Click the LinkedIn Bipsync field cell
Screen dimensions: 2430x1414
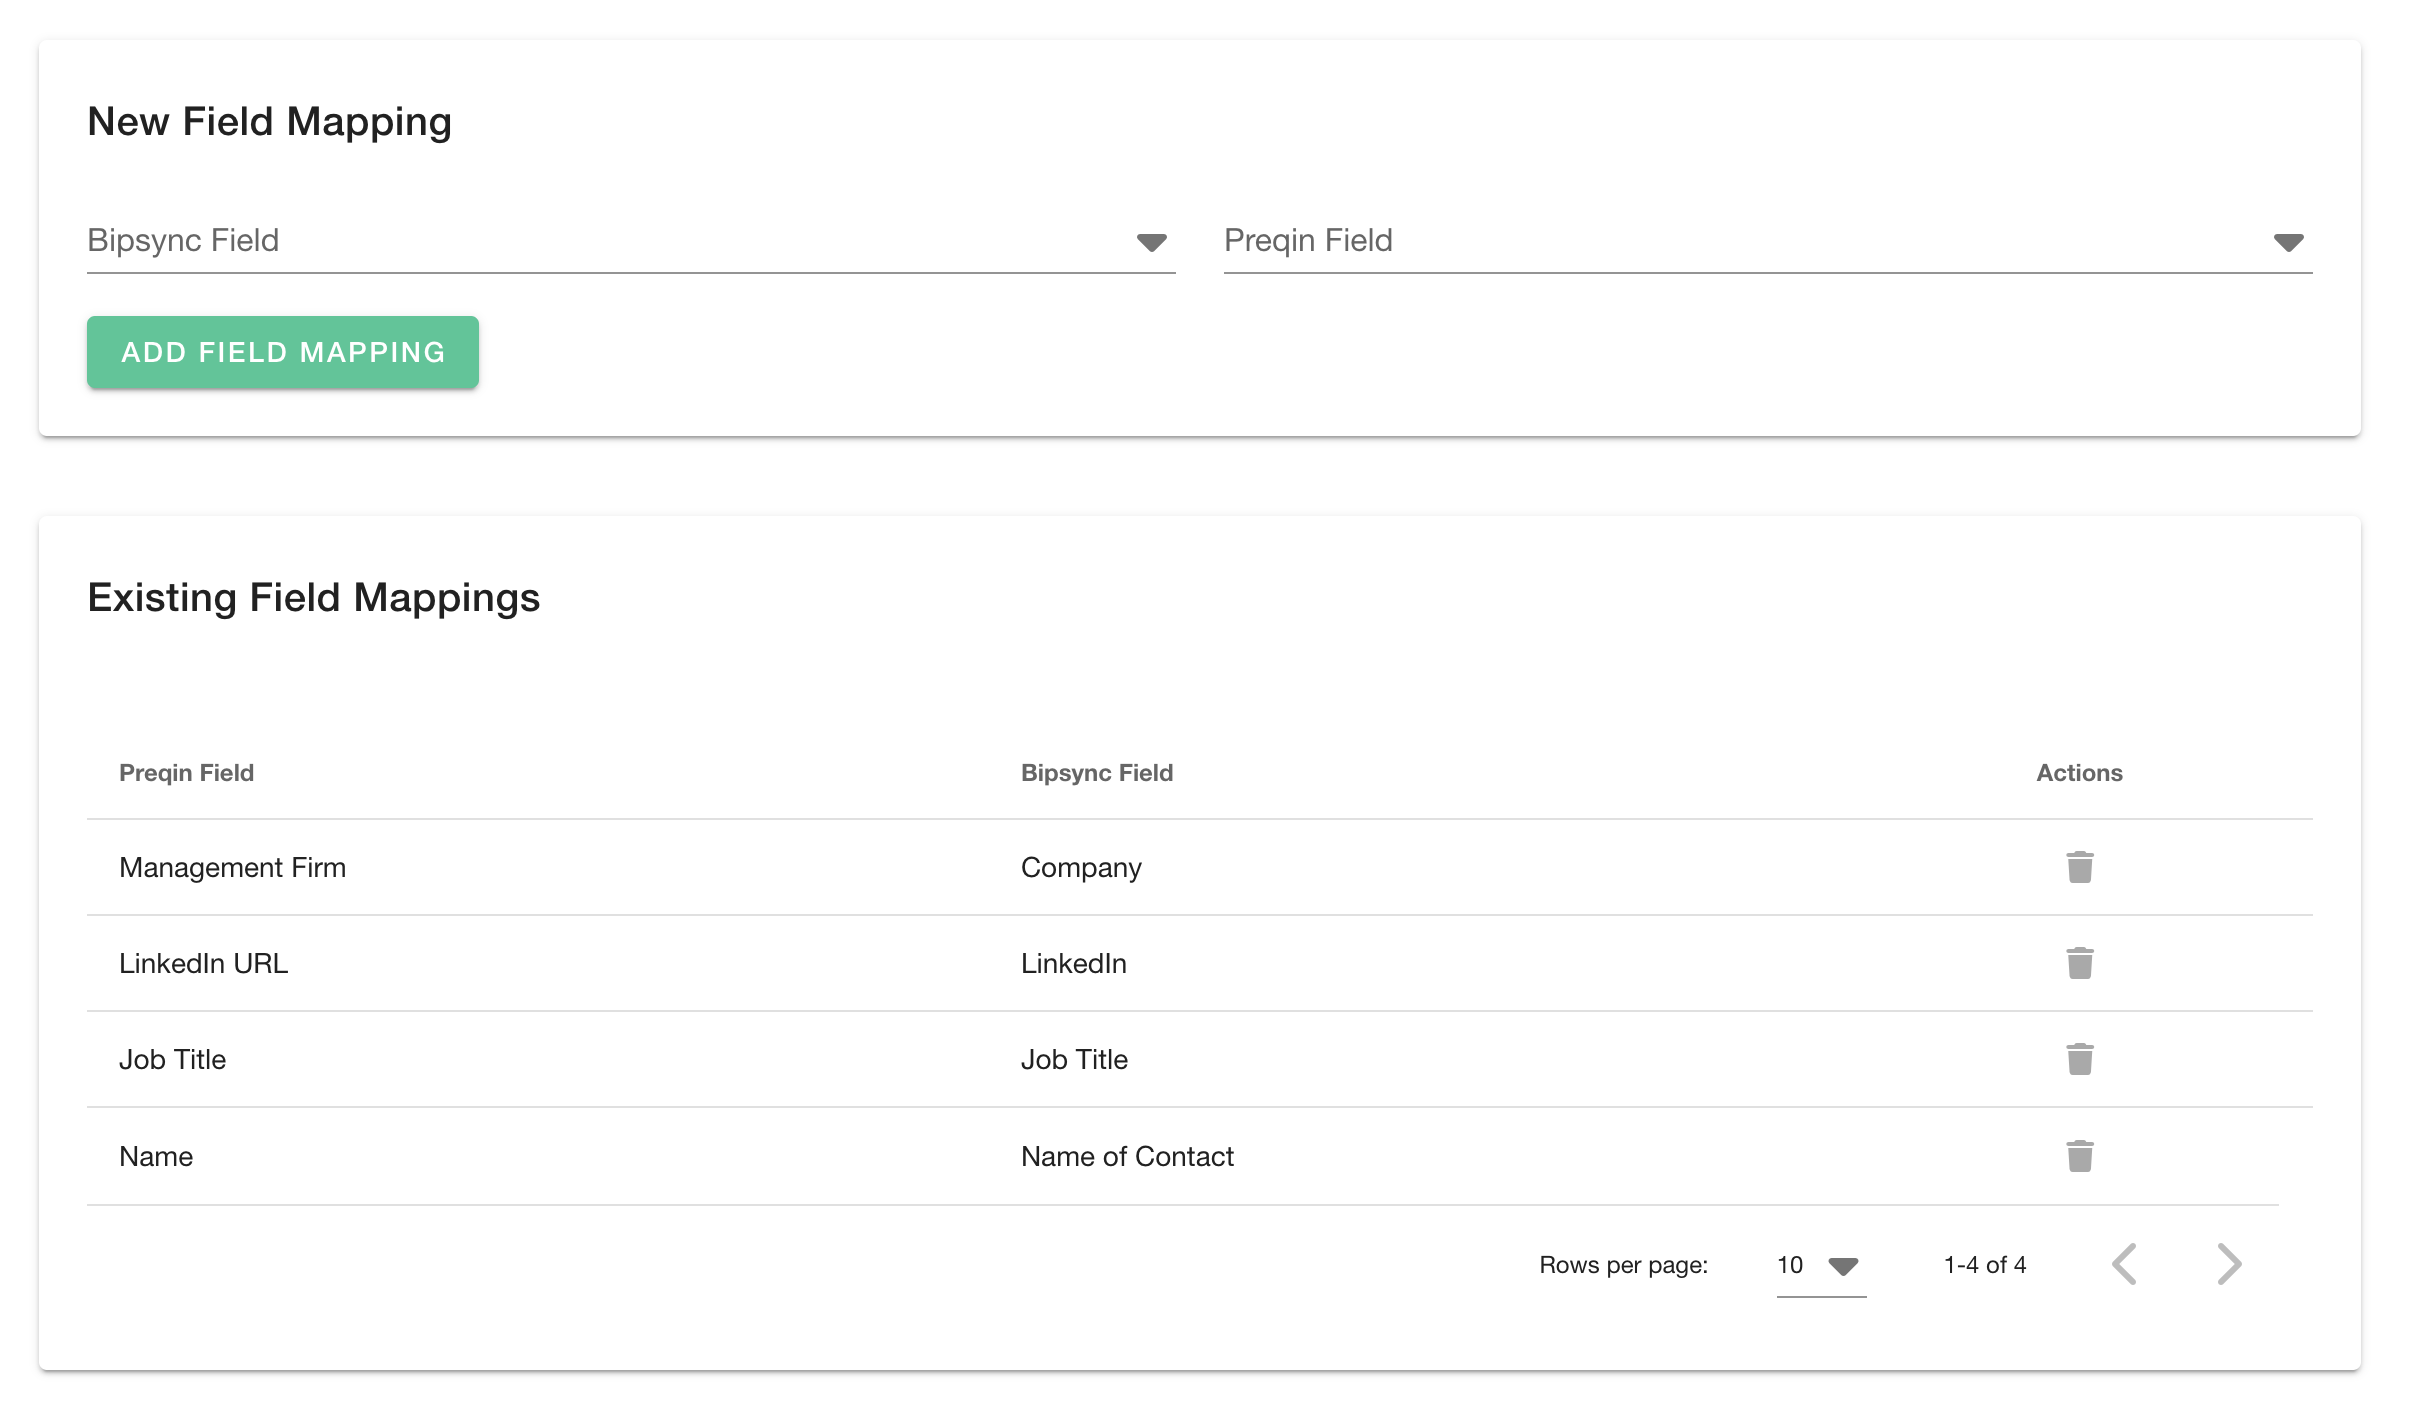pyautogui.click(x=1073, y=963)
